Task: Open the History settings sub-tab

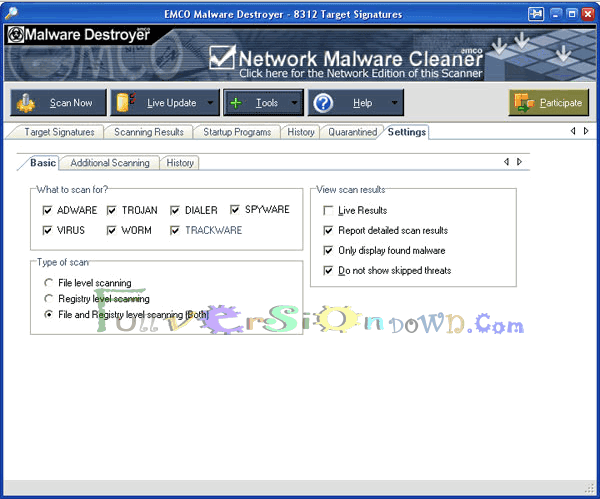Action: click(180, 163)
